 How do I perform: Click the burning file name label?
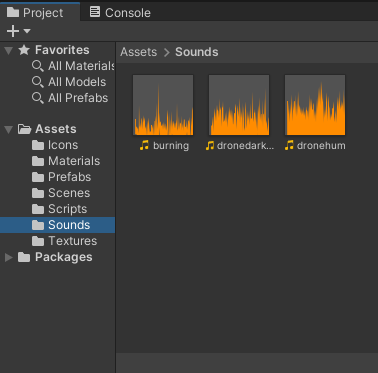tap(171, 146)
